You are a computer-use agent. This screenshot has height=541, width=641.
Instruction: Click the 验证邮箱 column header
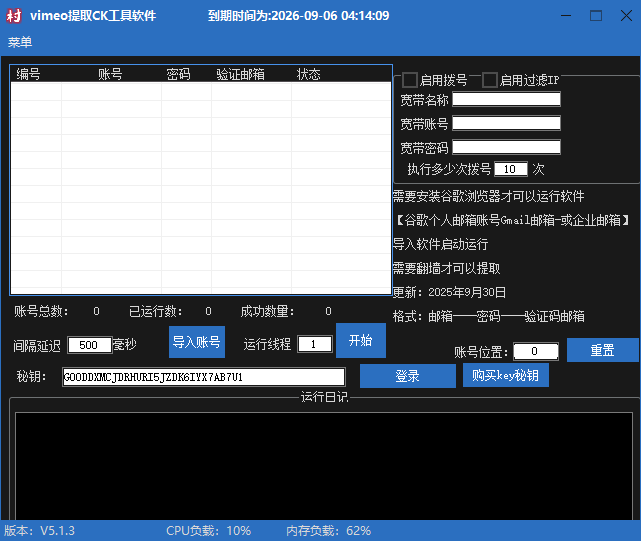(240, 74)
